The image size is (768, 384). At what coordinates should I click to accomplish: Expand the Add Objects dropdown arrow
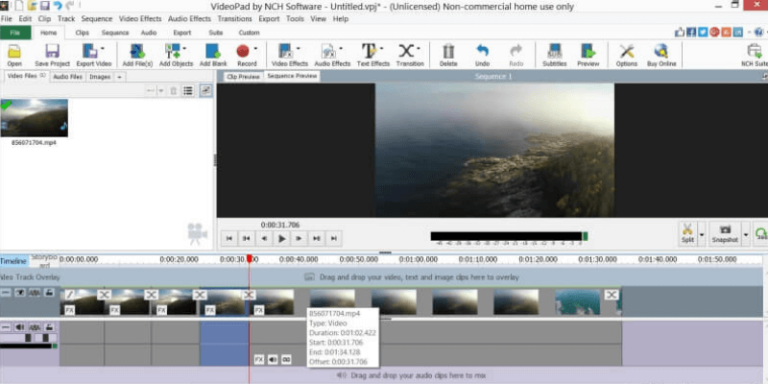[185, 48]
